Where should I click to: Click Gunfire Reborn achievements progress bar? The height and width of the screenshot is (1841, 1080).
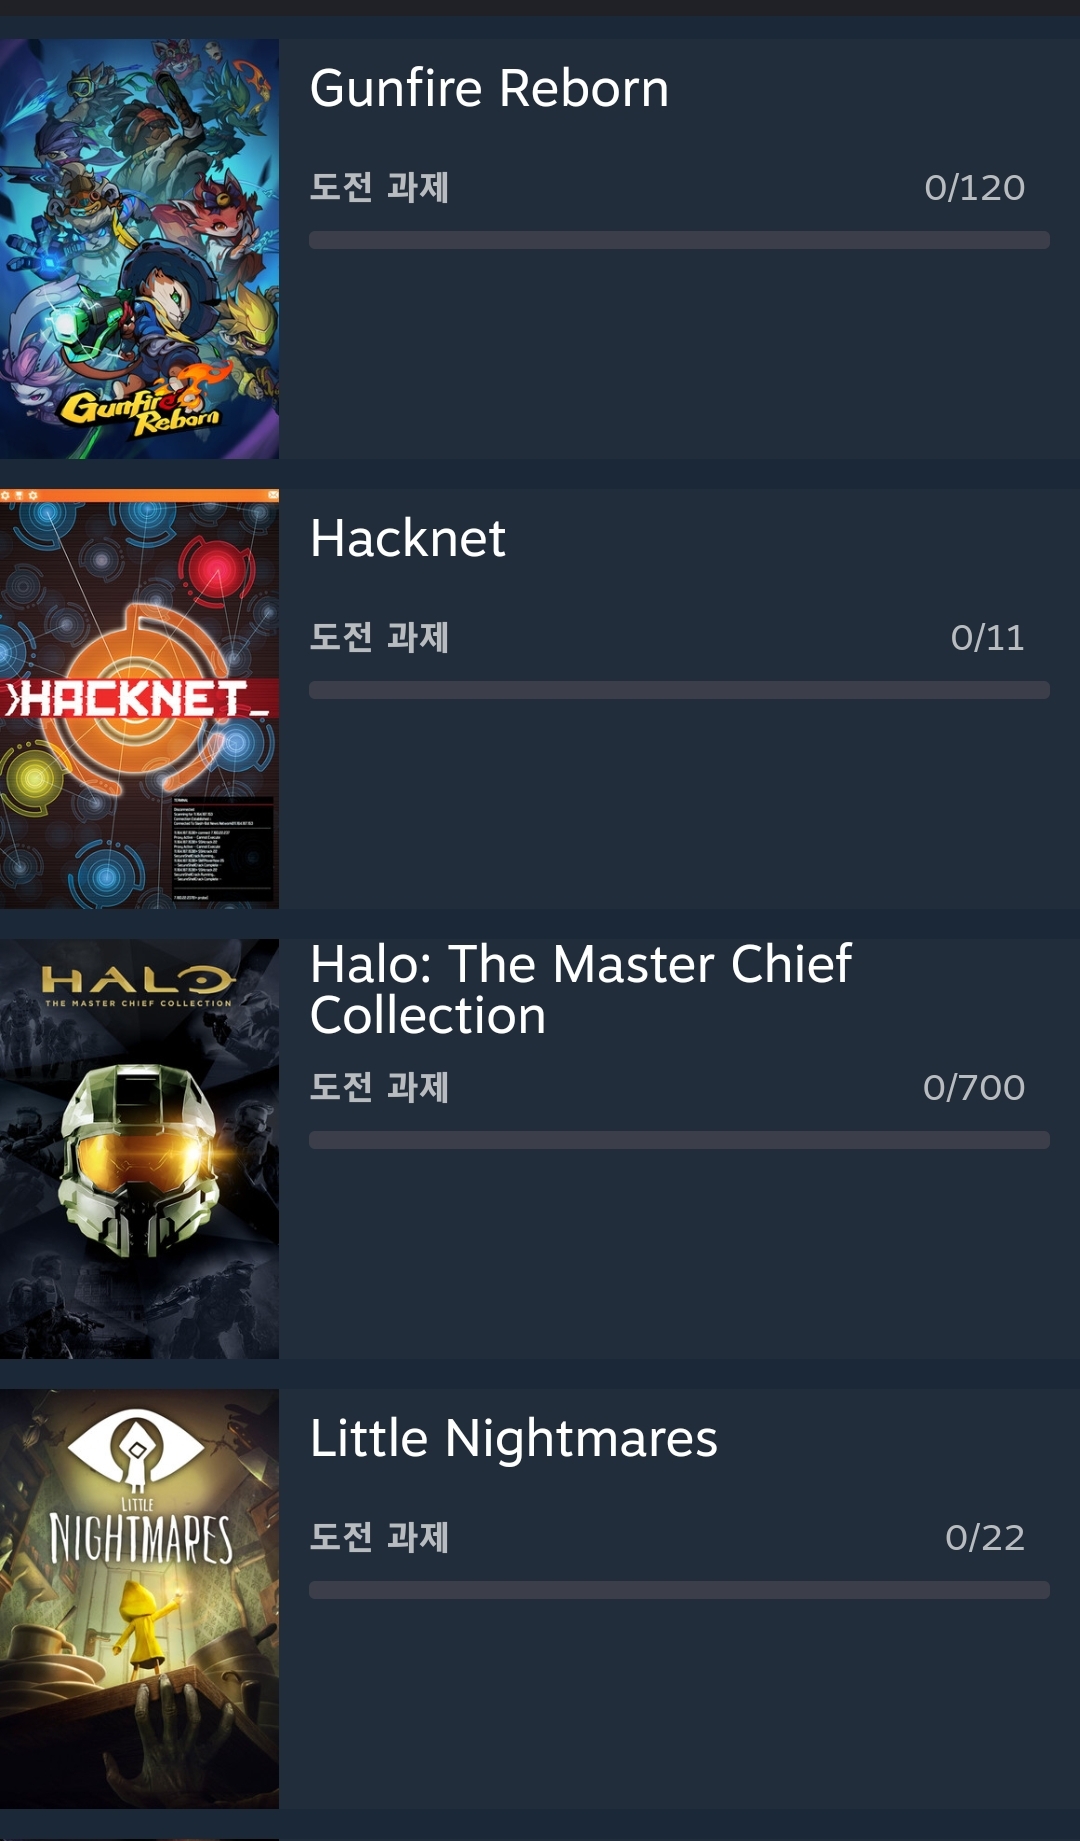679,240
